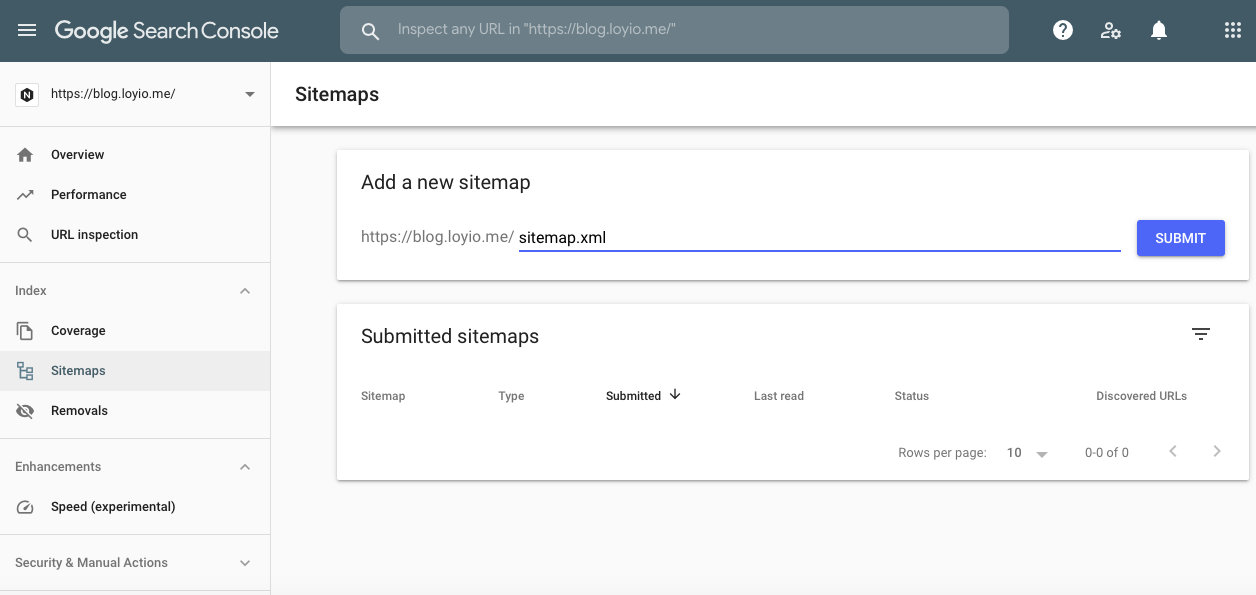Select Sitemaps in the sidebar
The width and height of the screenshot is (1256, 595).
click(x=135, y=371)
